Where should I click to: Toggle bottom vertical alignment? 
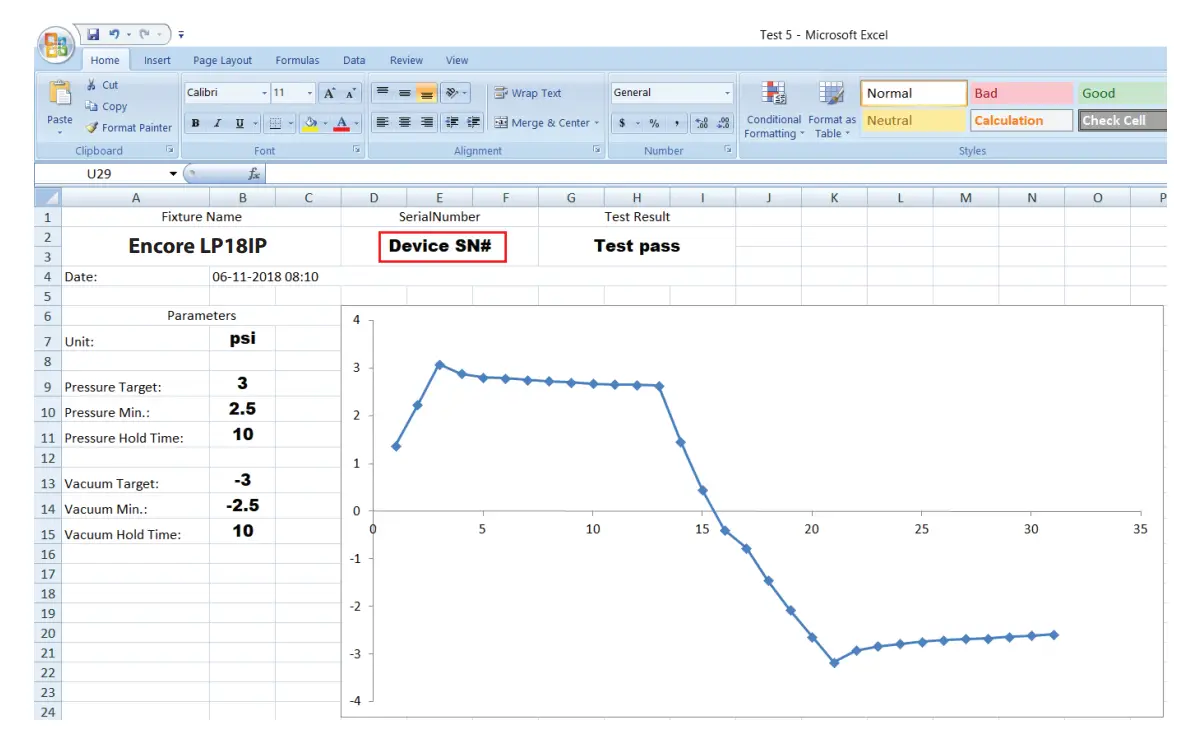pos(427,92)
